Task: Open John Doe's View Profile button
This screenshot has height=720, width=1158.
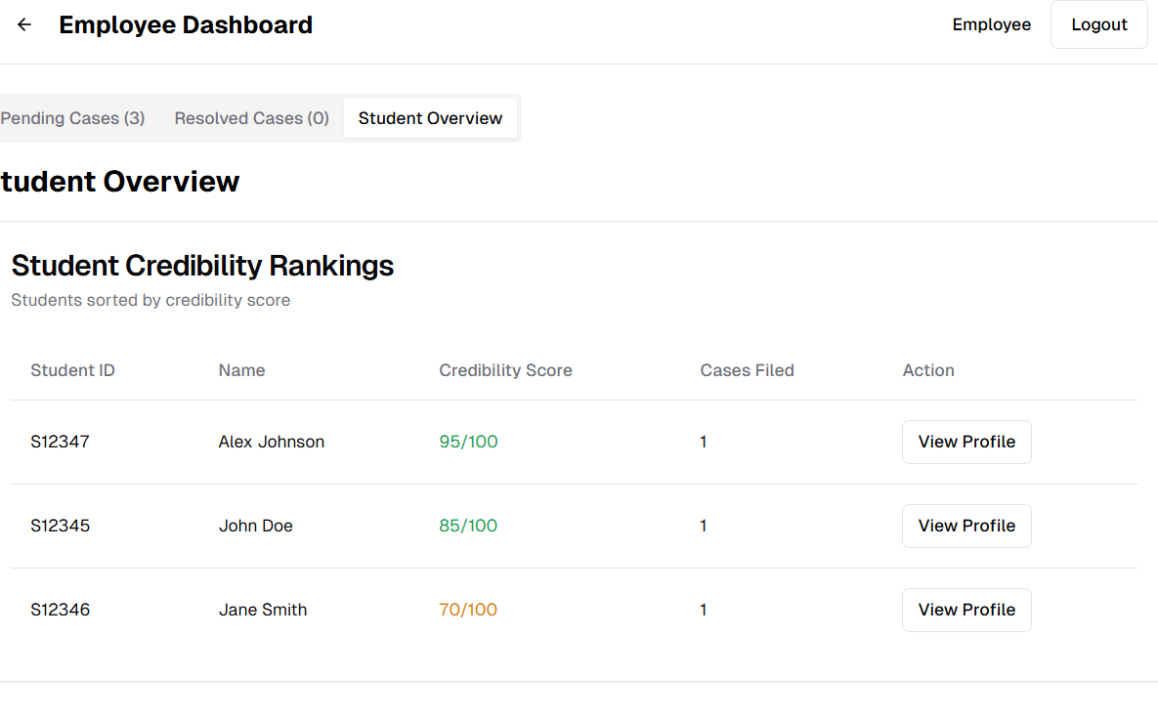Action: (966, 526)
